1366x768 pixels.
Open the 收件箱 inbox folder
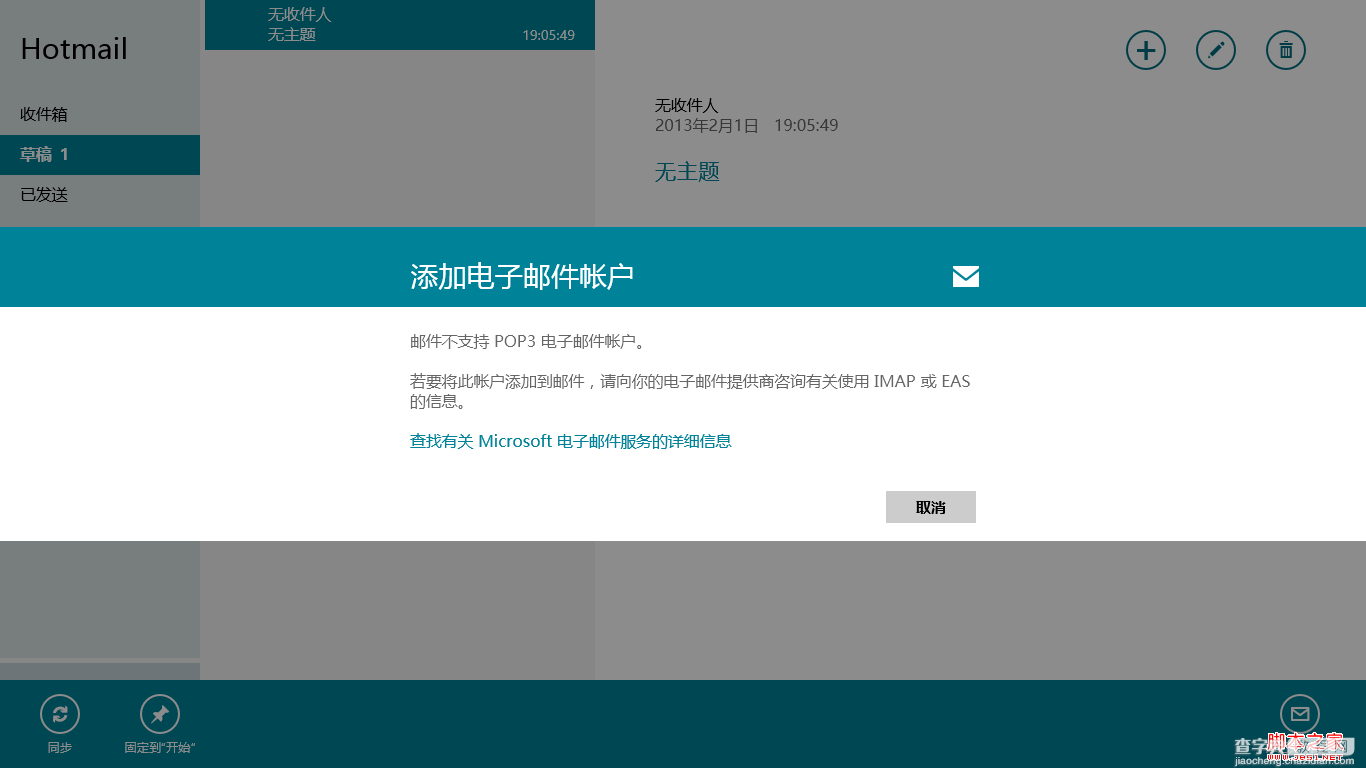[100, 114]
